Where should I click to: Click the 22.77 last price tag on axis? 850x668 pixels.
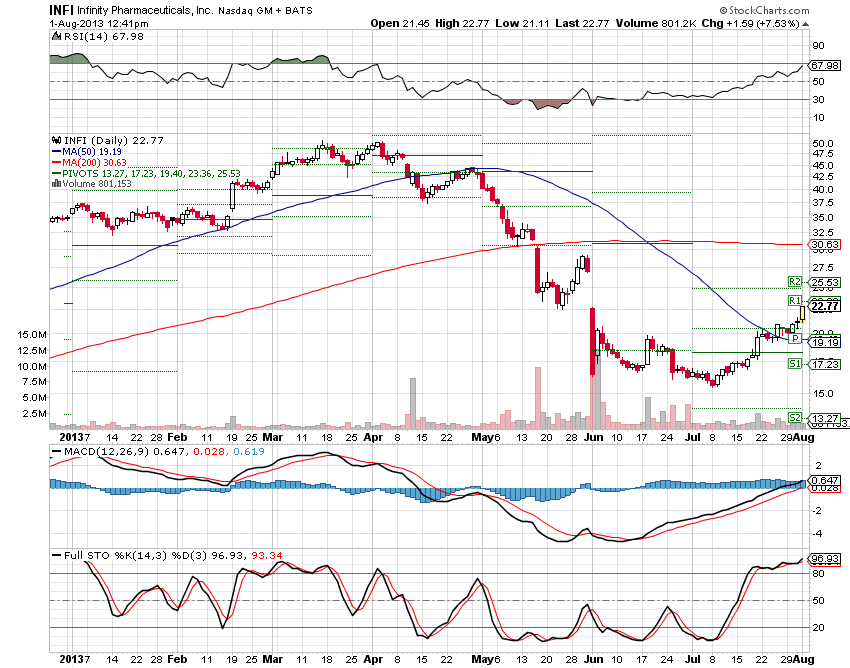point(825,306)
